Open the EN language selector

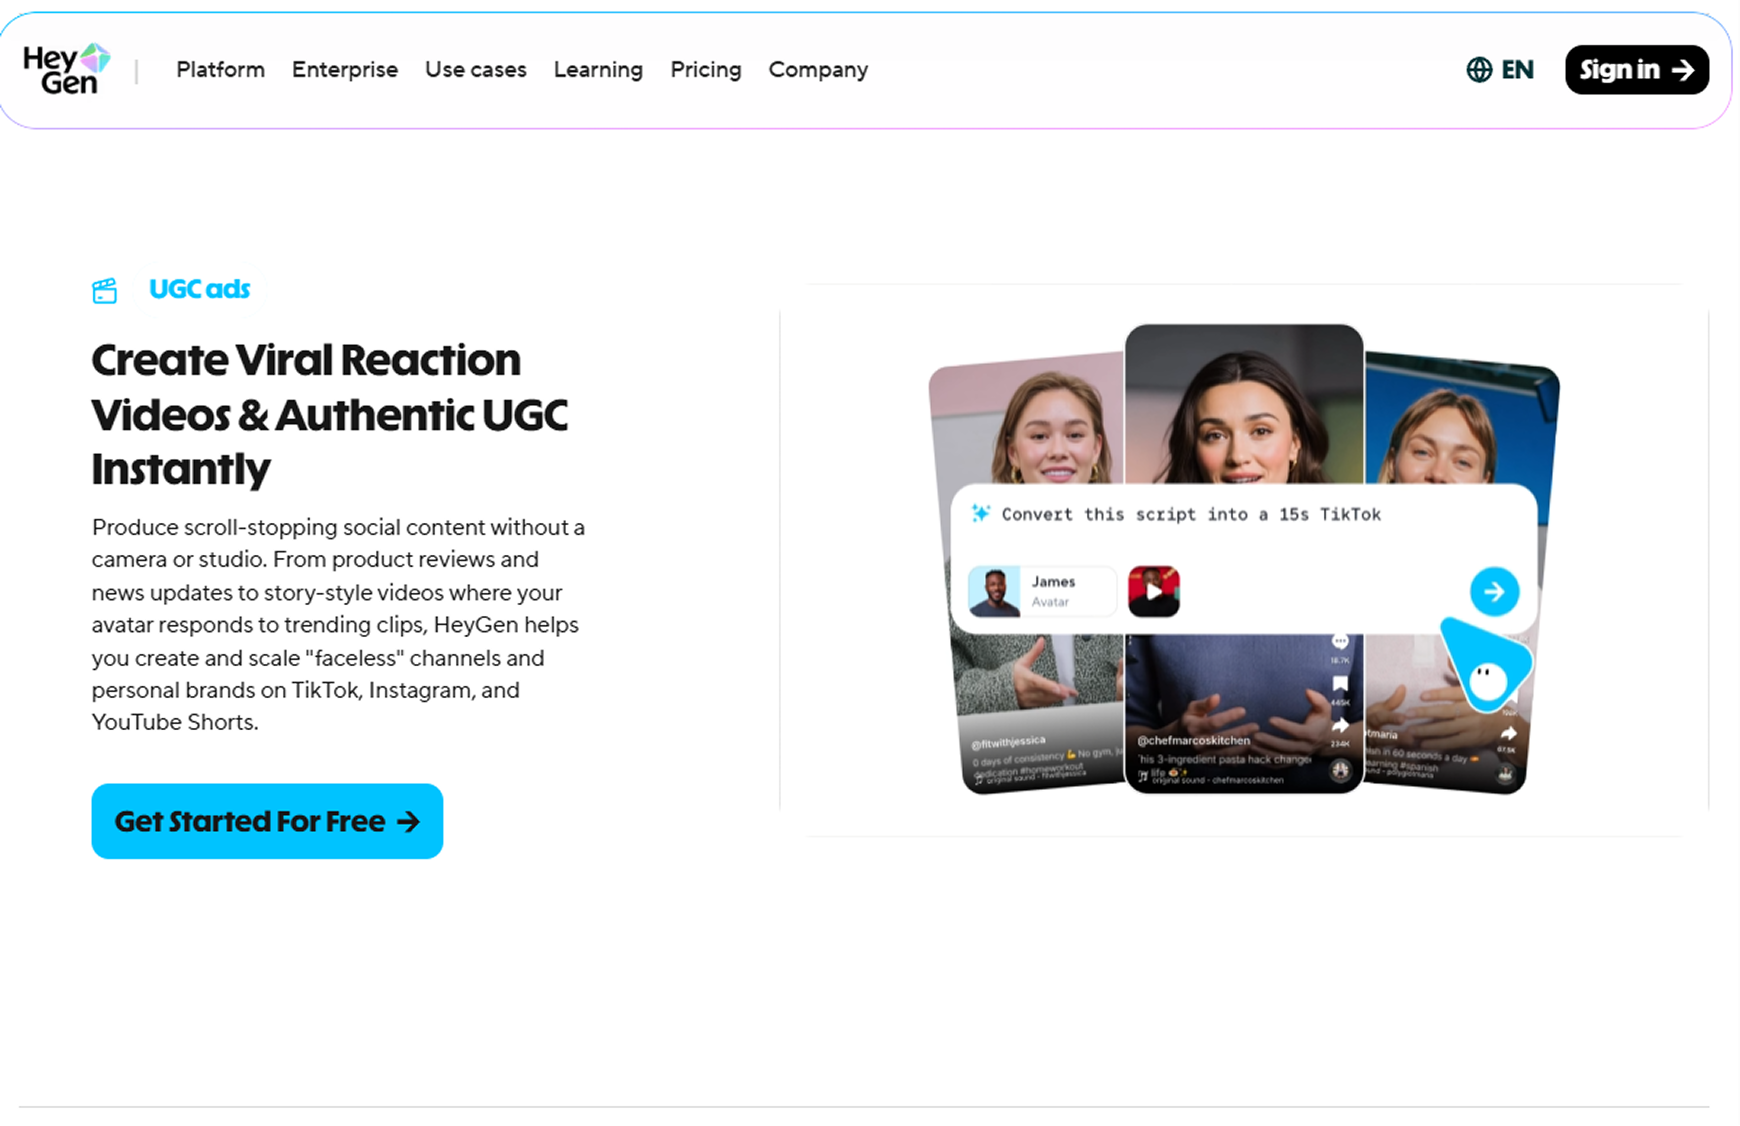(x=1517, y=70)
